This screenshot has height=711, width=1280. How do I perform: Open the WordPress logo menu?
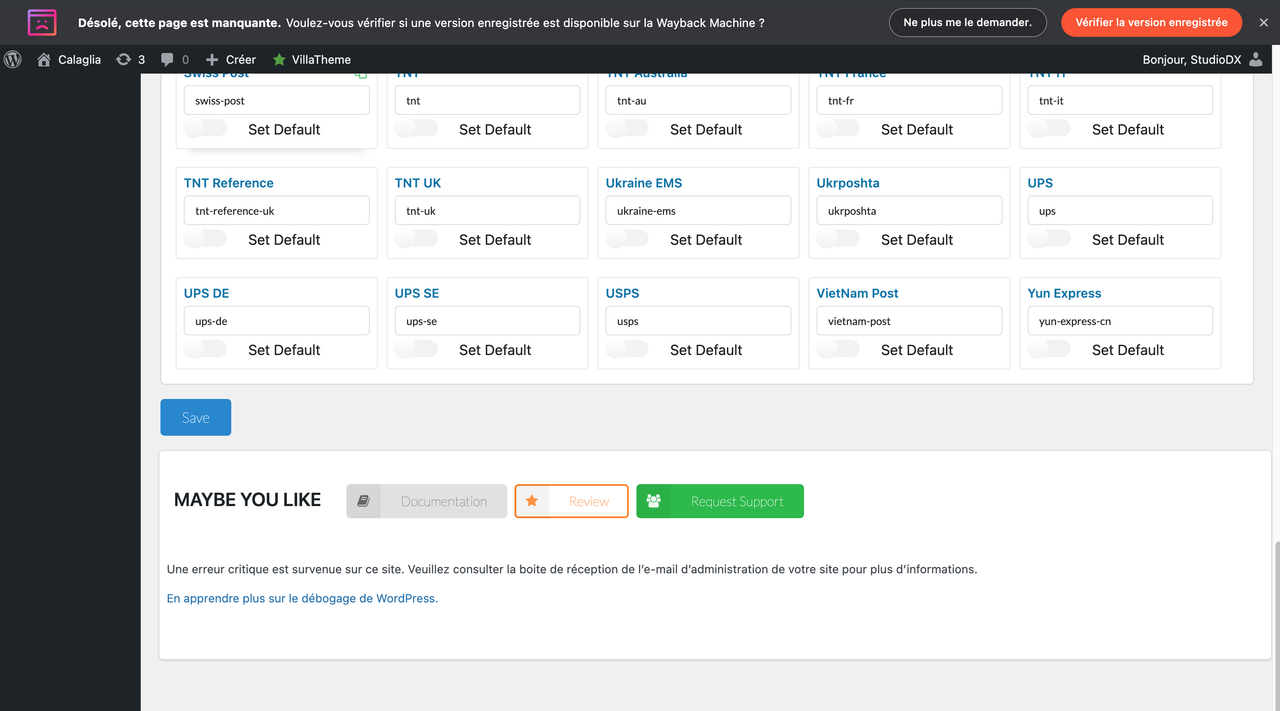(x=13, y=59)
